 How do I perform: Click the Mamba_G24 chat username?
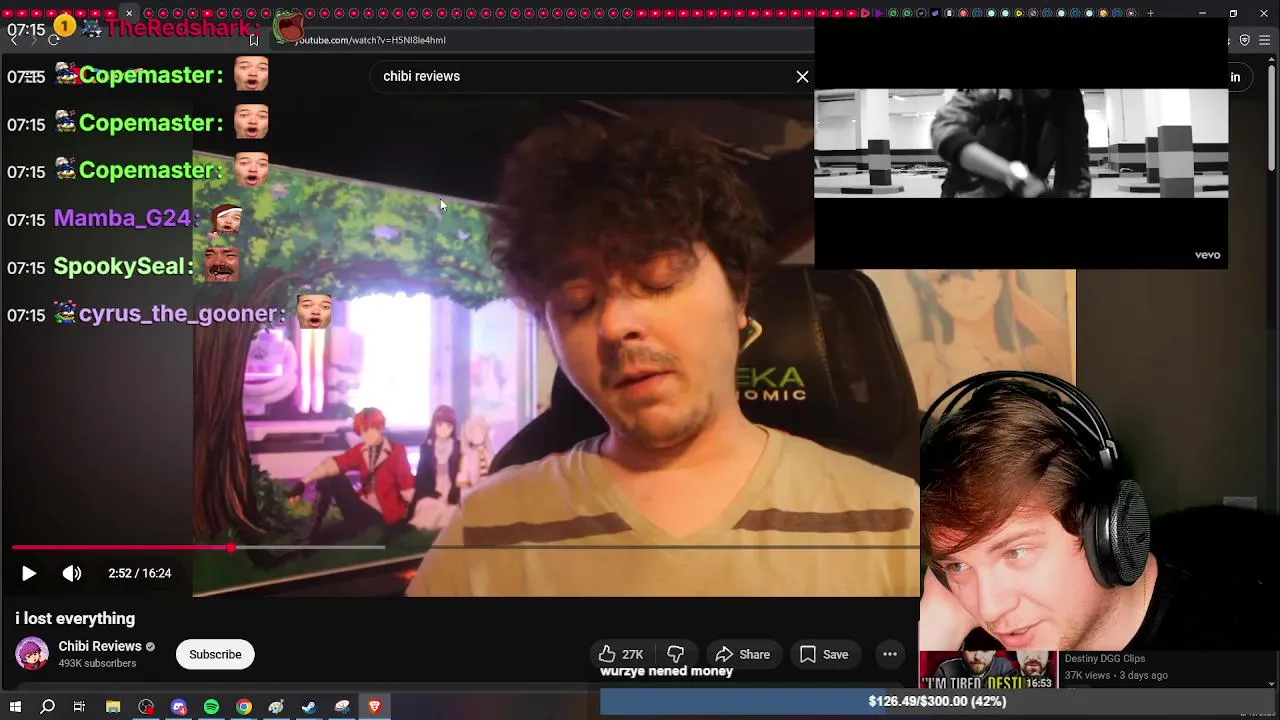tap(122, 218)
